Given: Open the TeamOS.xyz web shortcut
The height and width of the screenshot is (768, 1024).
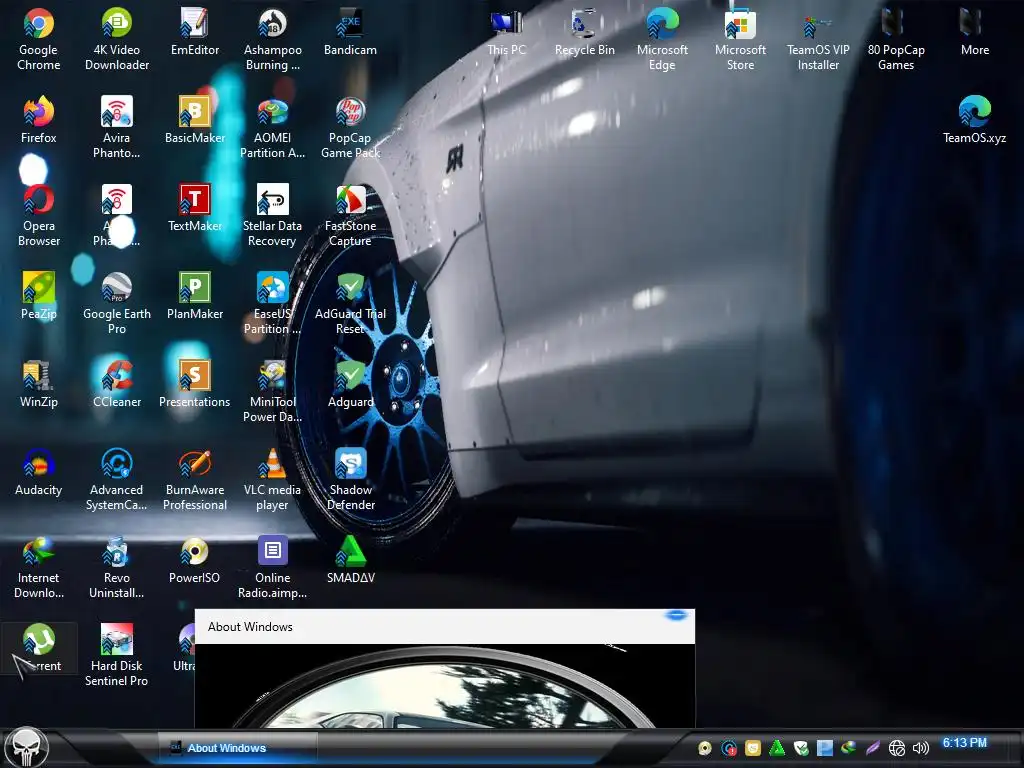Looking at the screenshot, I should [974, 120].
